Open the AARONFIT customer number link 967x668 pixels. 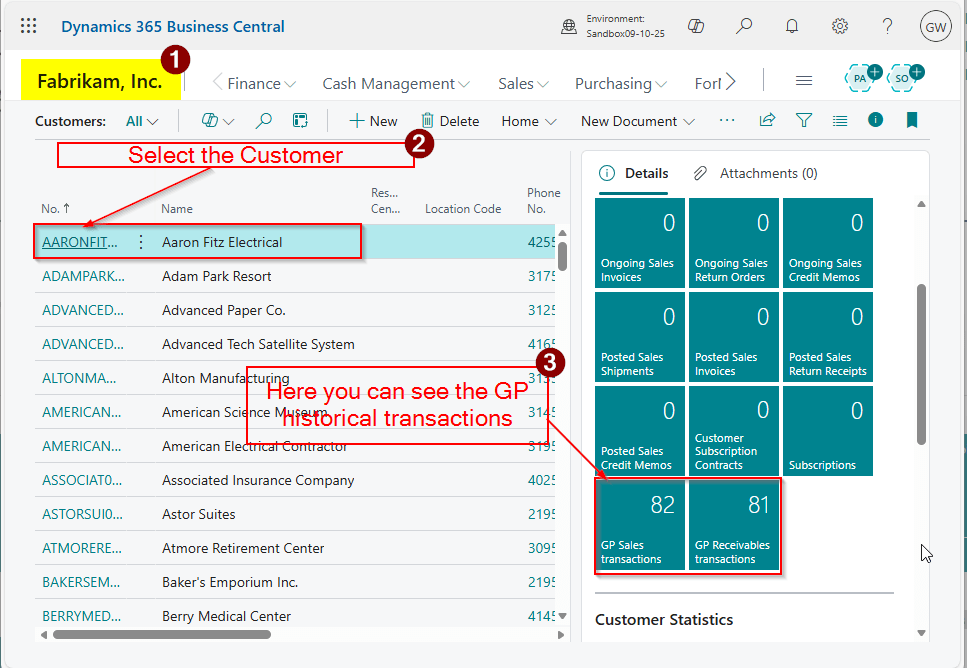(79, 242)
